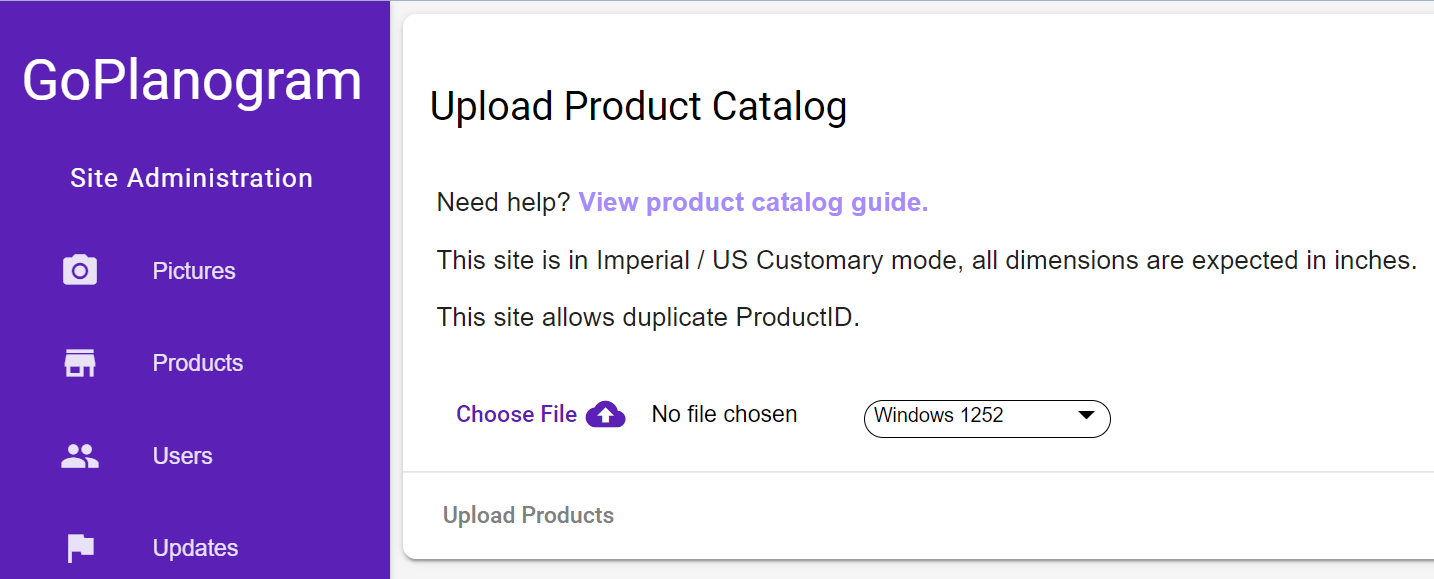Click the storefront icon for Products
1434x579 pixels.
[80, 362]
